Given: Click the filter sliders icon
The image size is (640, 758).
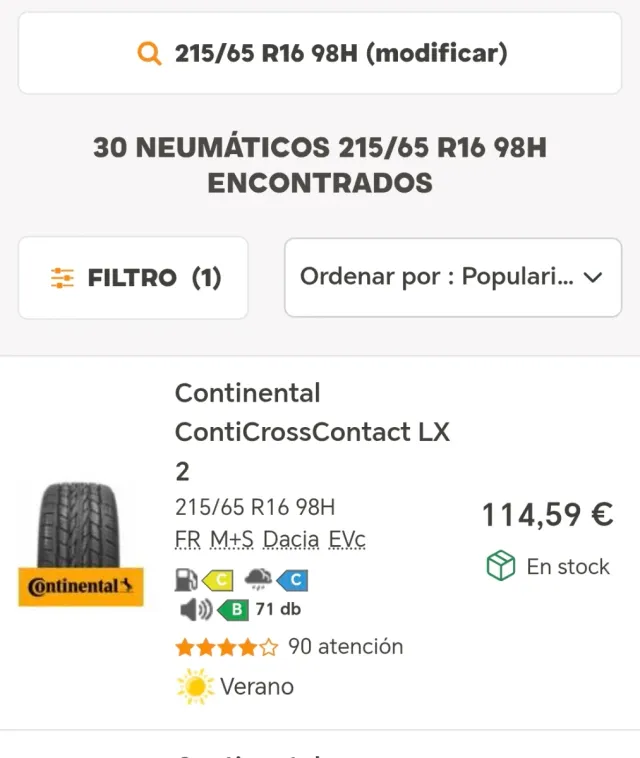Looking at the screenshot, I should pyautogui.click(x=62, y=278).
